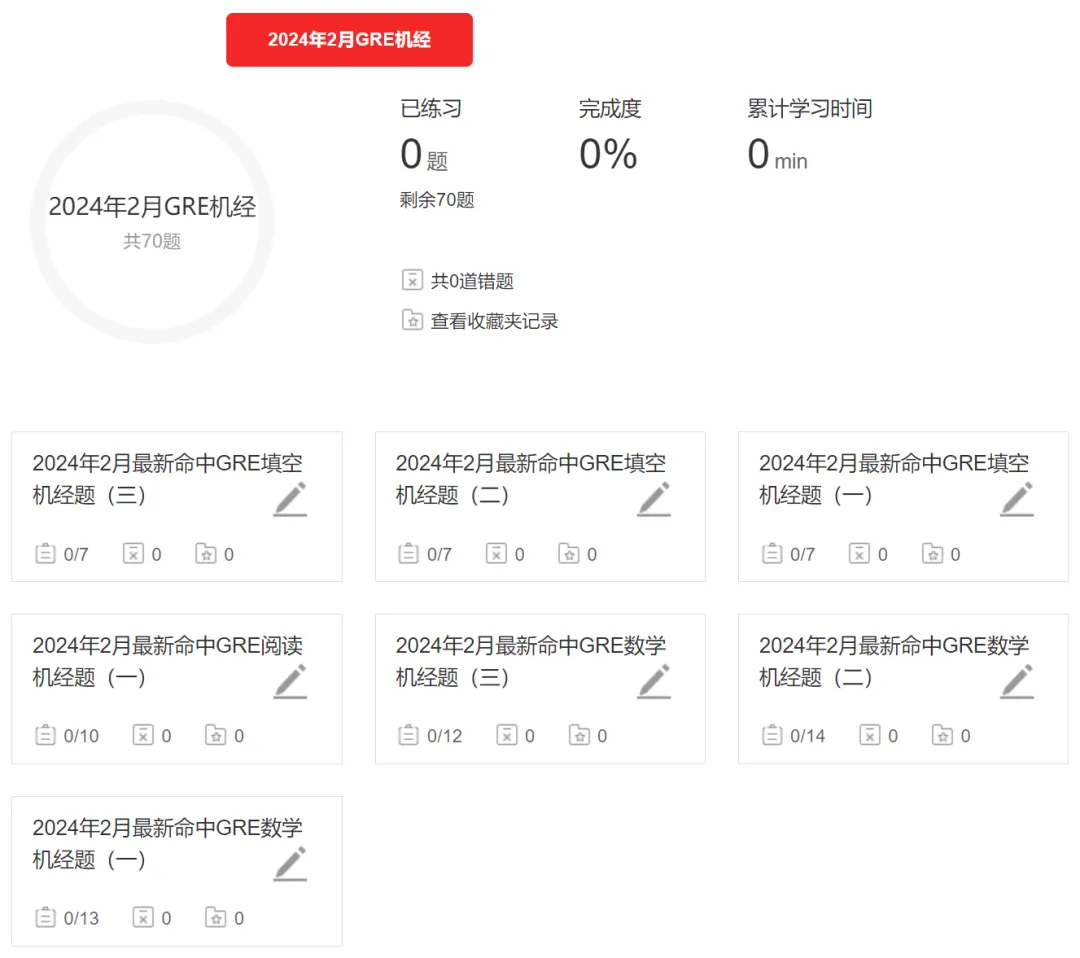Click the 0/10 progress count on 阅读 card
Viewport: 1080px width, 958px height.
point(81,736)
